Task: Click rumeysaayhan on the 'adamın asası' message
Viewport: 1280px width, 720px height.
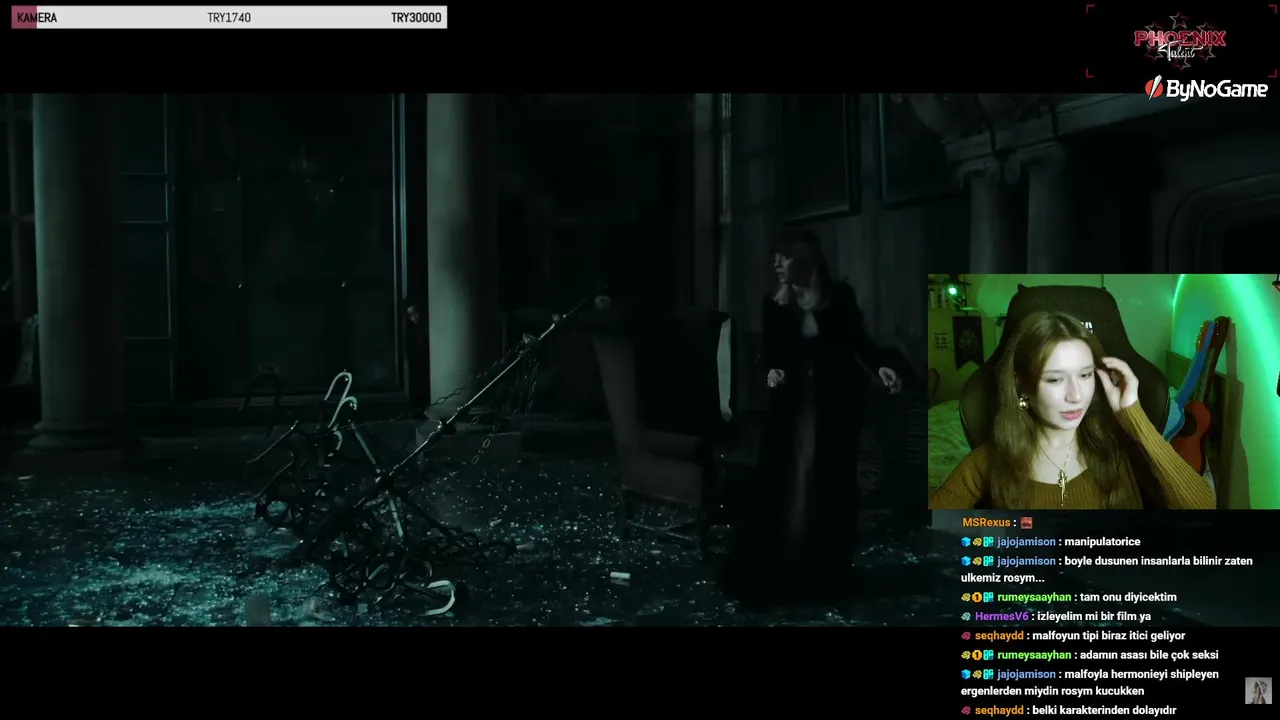Action: 1035,655
